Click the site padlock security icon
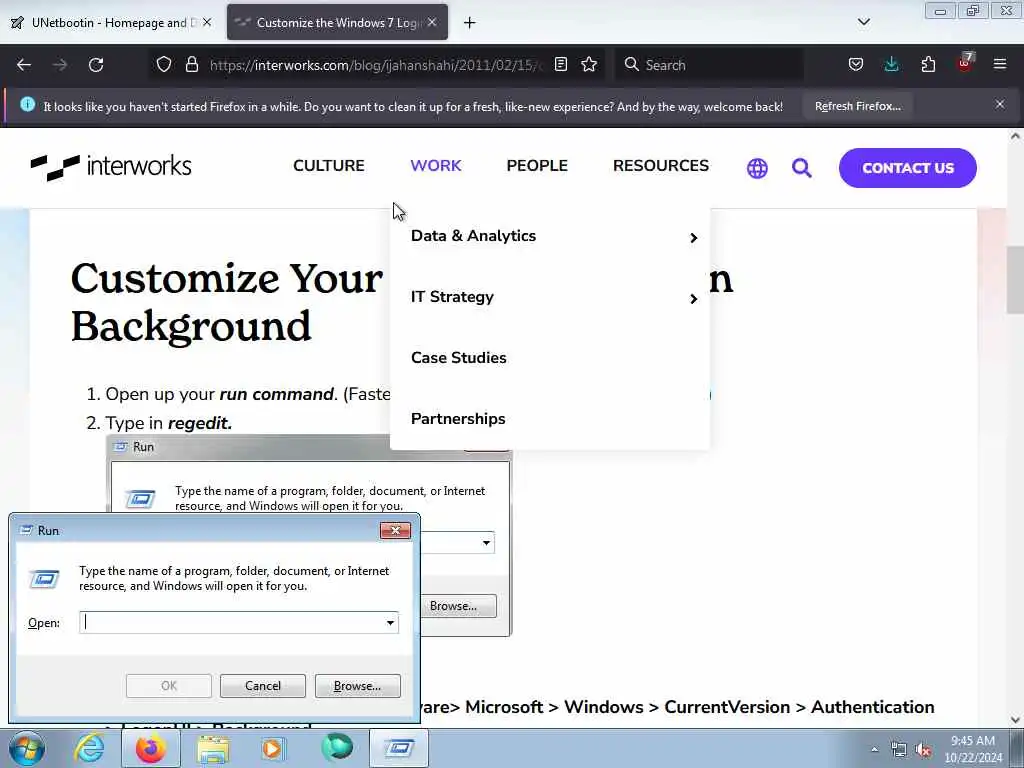 [x=191, y=64]
